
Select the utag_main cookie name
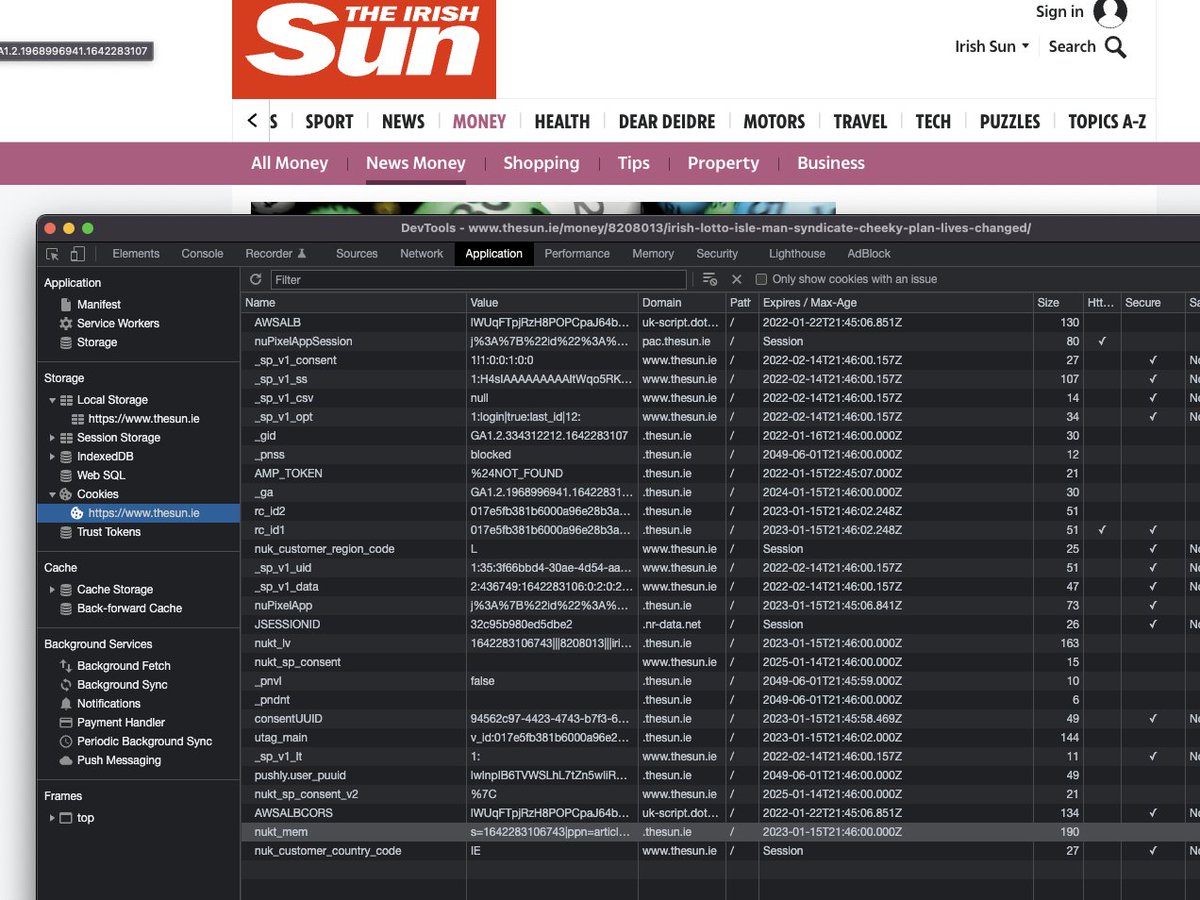tap(280, 737)
